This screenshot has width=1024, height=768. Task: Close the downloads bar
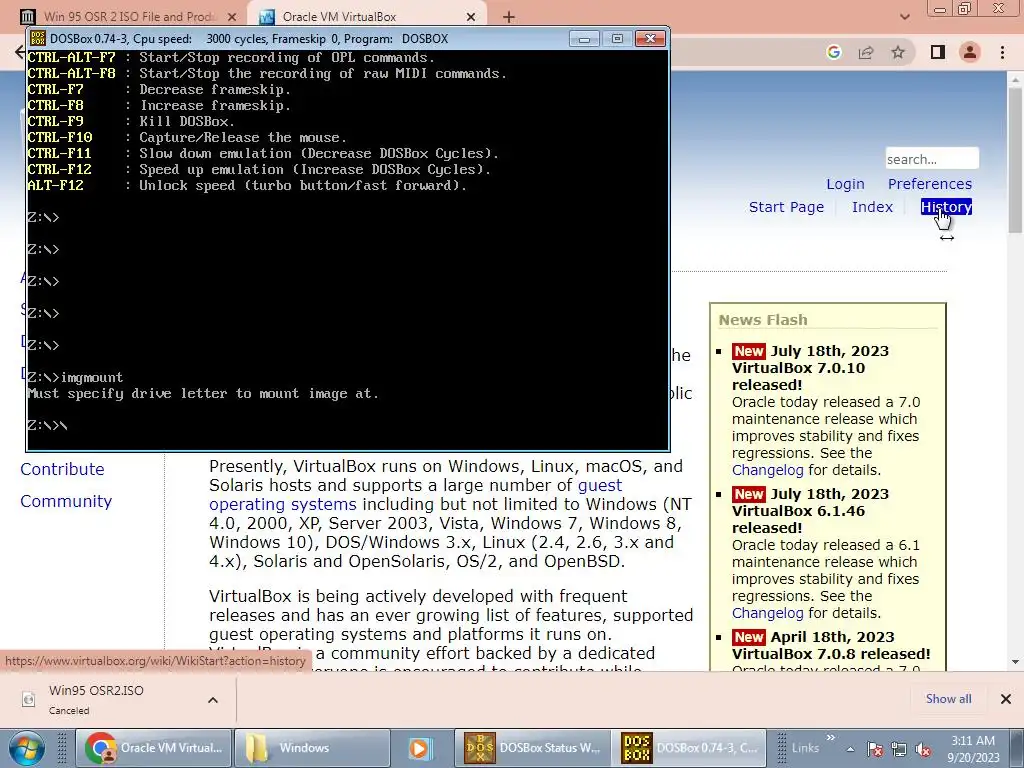click(1006, 699)
